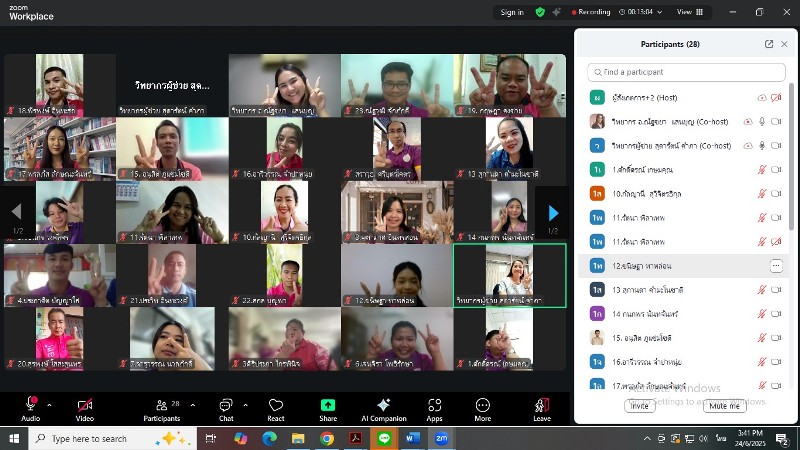The image size is (800, 450).
Task: Select the video tile labeled 4
Action: coord(60,276)
